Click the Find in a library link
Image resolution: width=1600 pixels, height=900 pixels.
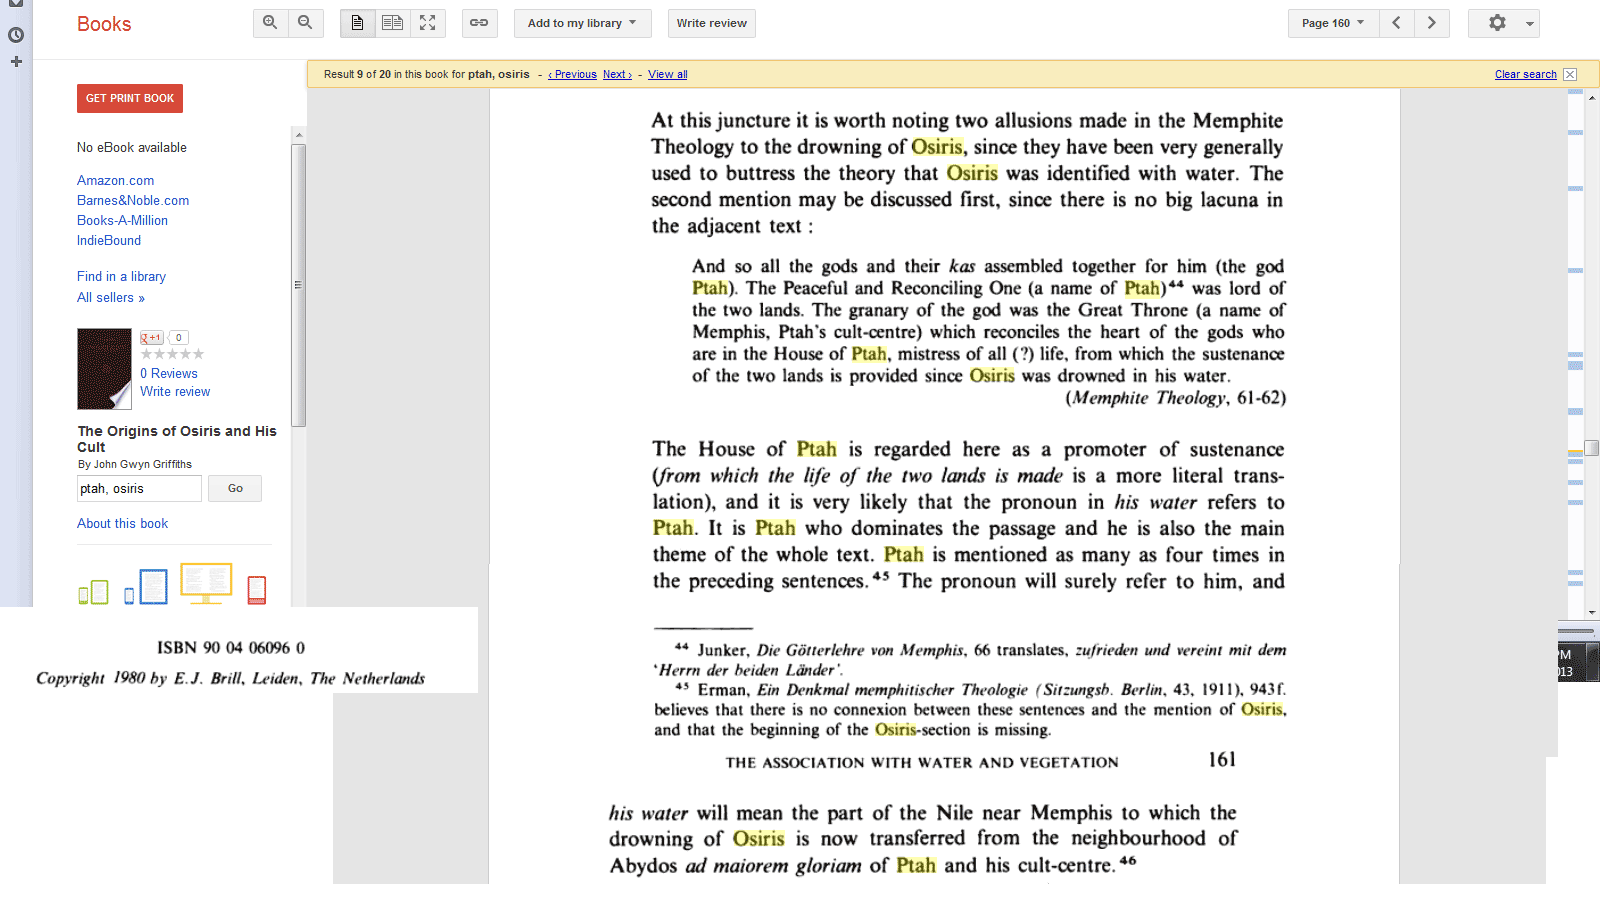click(x=121, y=276)
